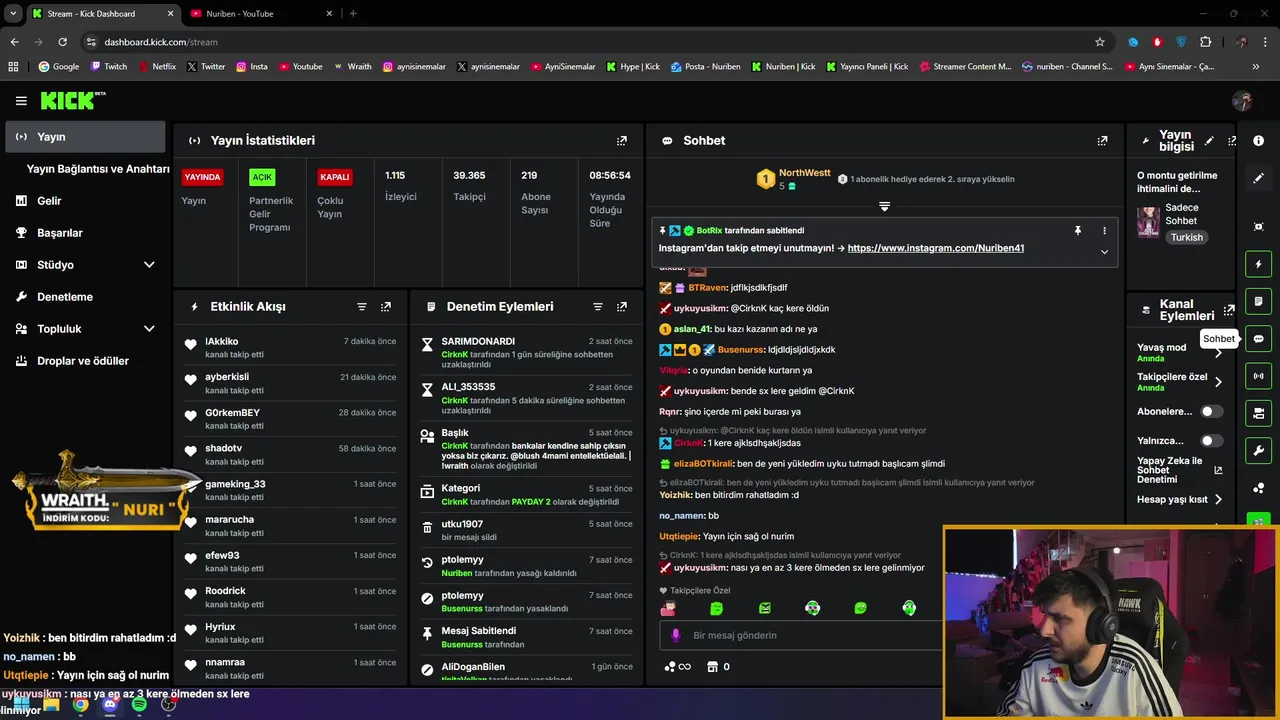1280x720 pixels.
Task: Click the address bar URL
Action: click(x=161, y=42)
